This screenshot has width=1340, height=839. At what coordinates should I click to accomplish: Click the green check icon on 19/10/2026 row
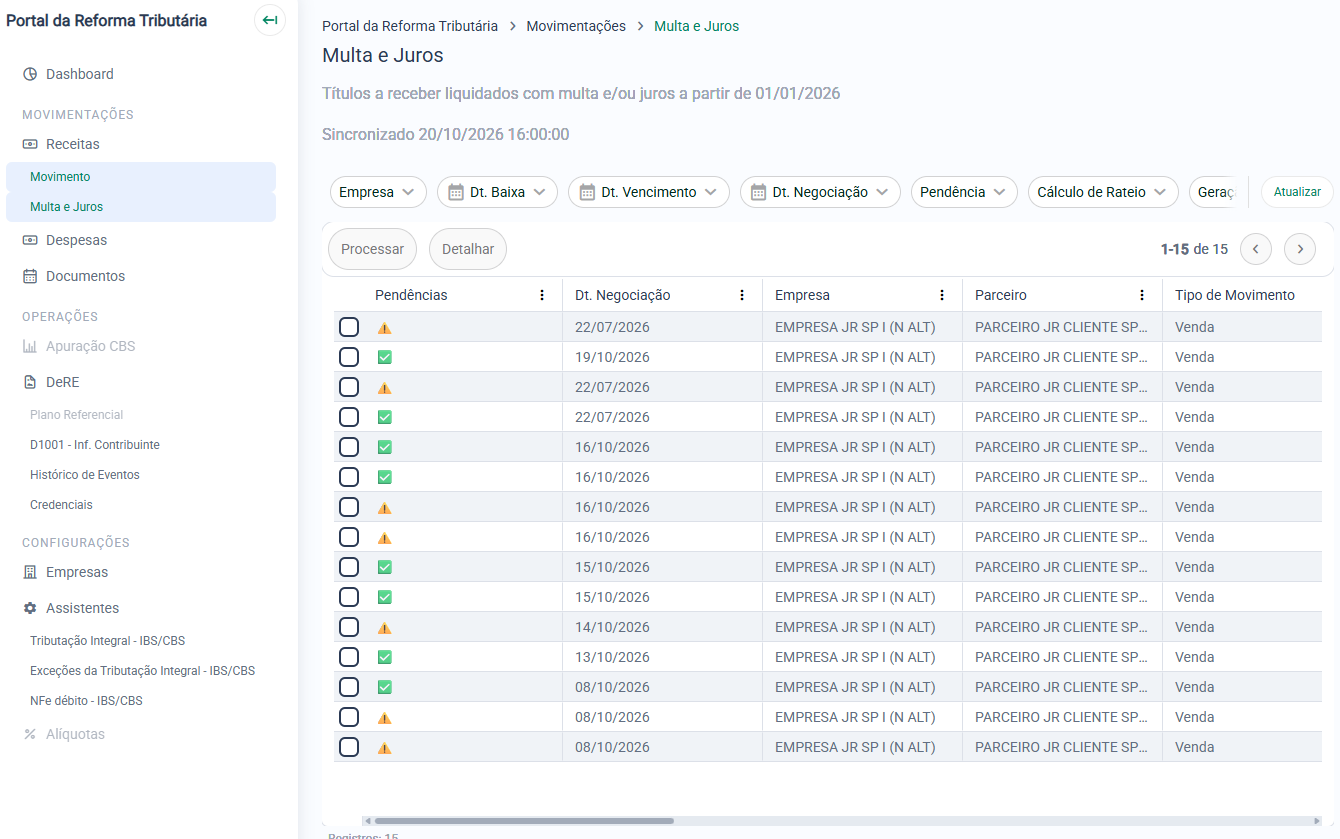point(385,357)
